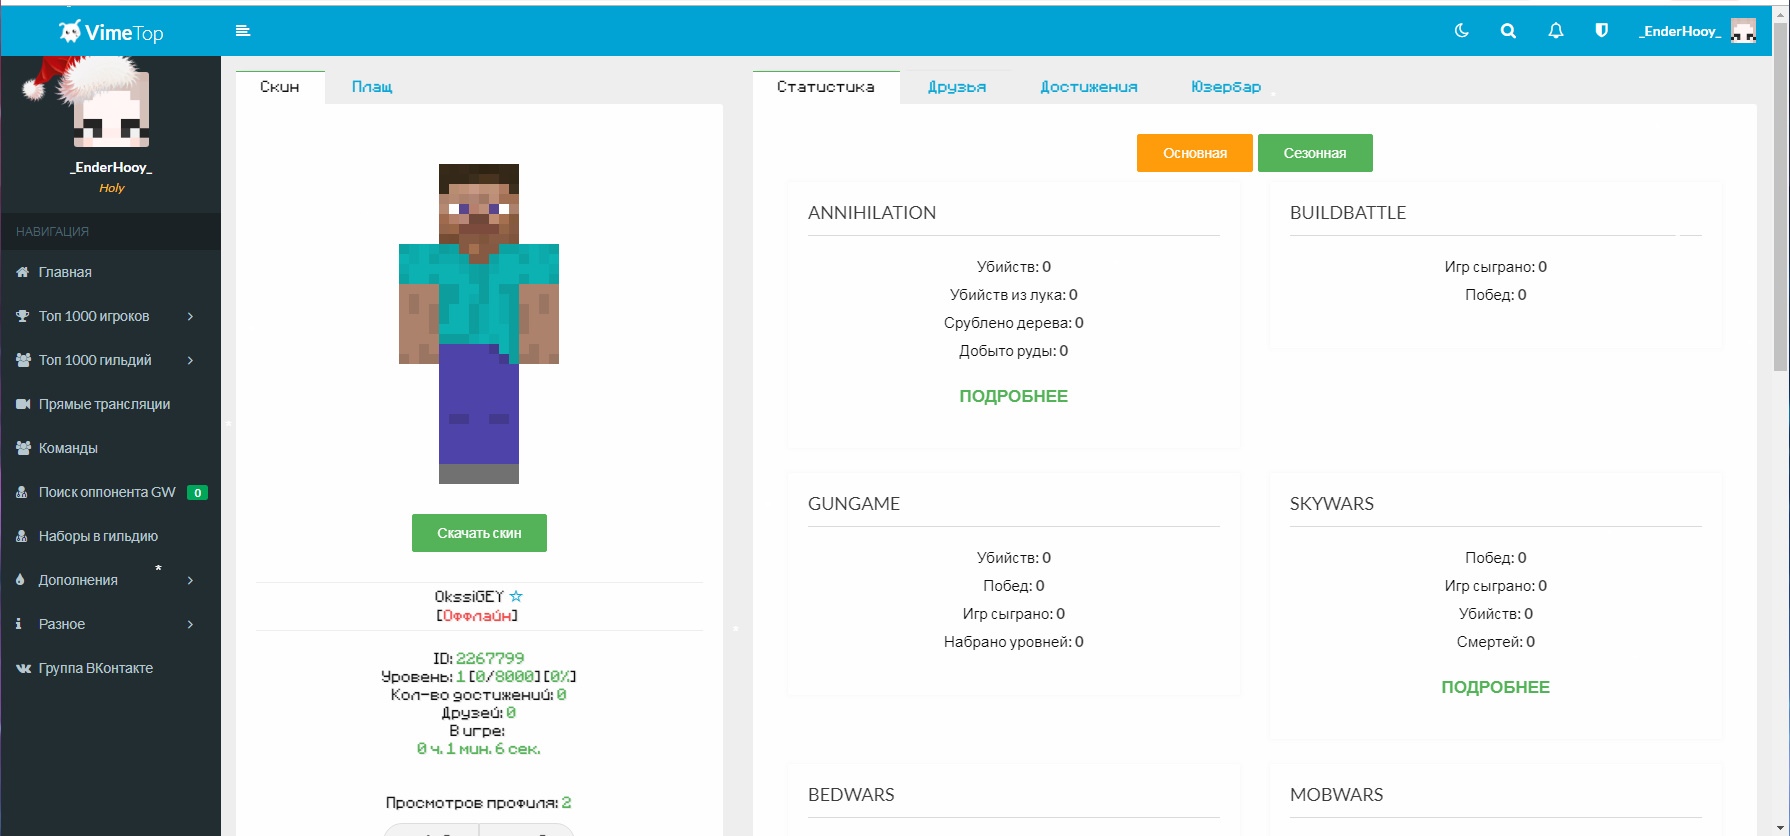Click icon beside Наборы в гильдию

click(22, 536)
